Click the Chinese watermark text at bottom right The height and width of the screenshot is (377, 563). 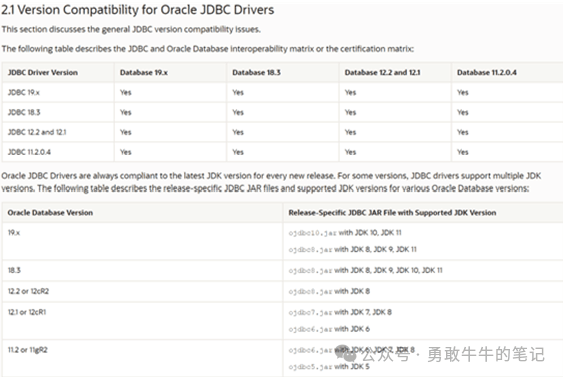pos(453,354)
